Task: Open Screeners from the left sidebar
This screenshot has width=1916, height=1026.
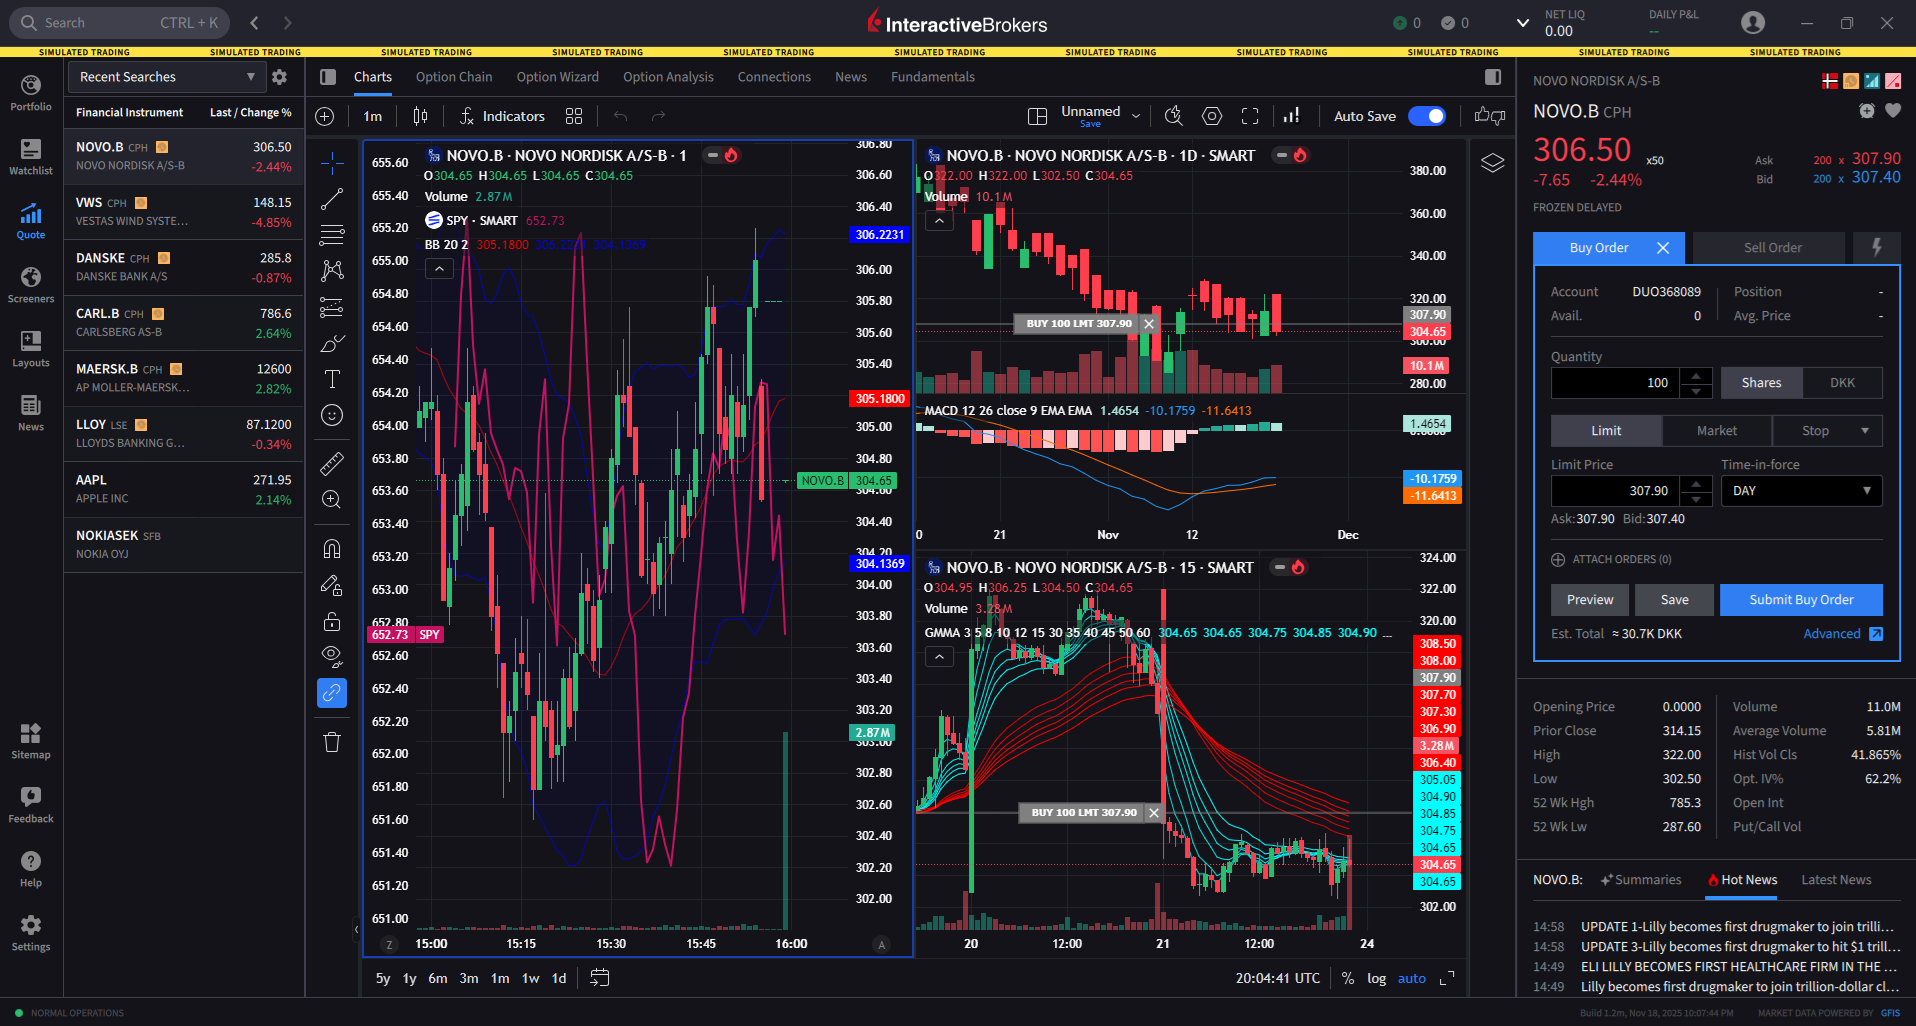Action: (30, 283)
